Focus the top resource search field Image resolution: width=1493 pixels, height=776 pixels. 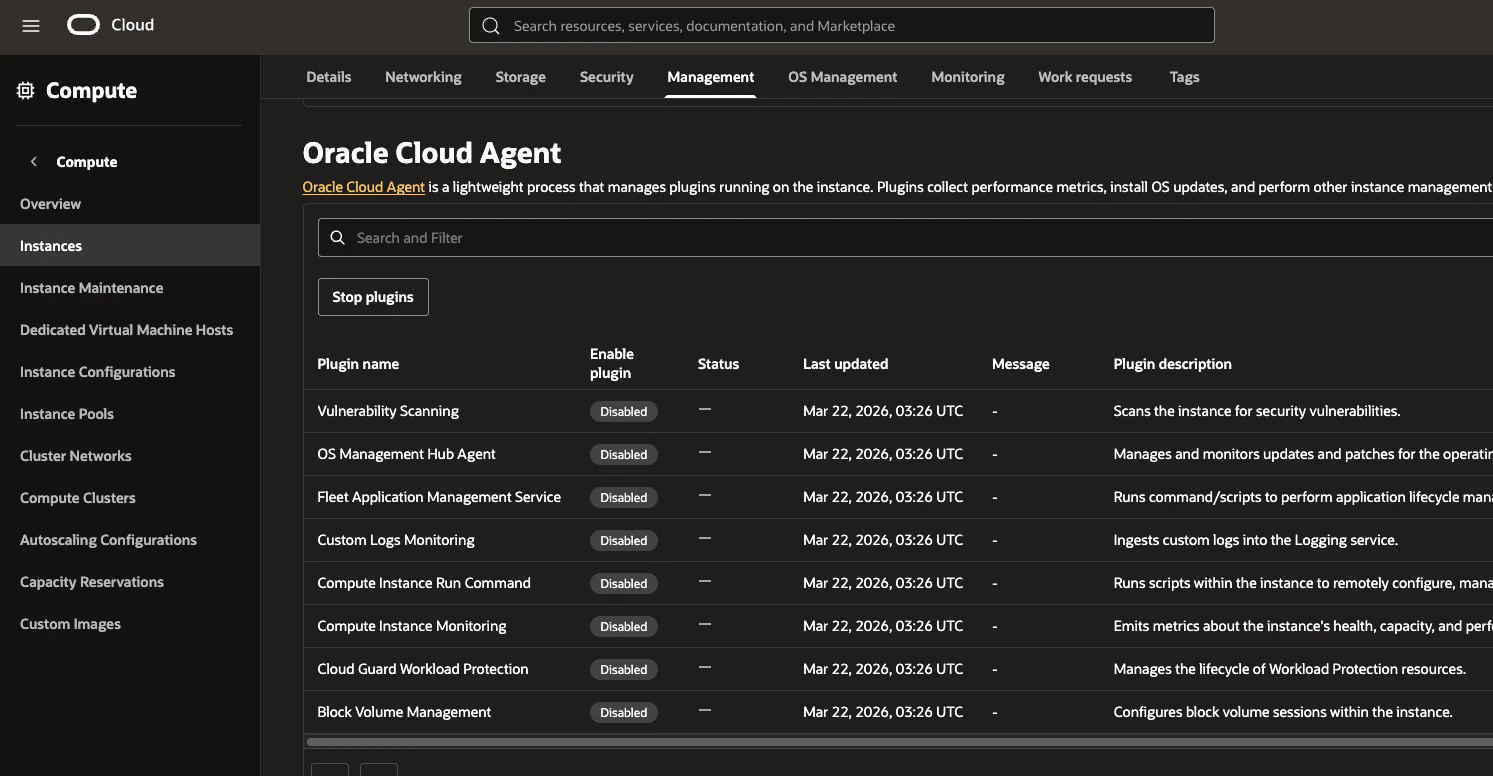coord(842,26)
